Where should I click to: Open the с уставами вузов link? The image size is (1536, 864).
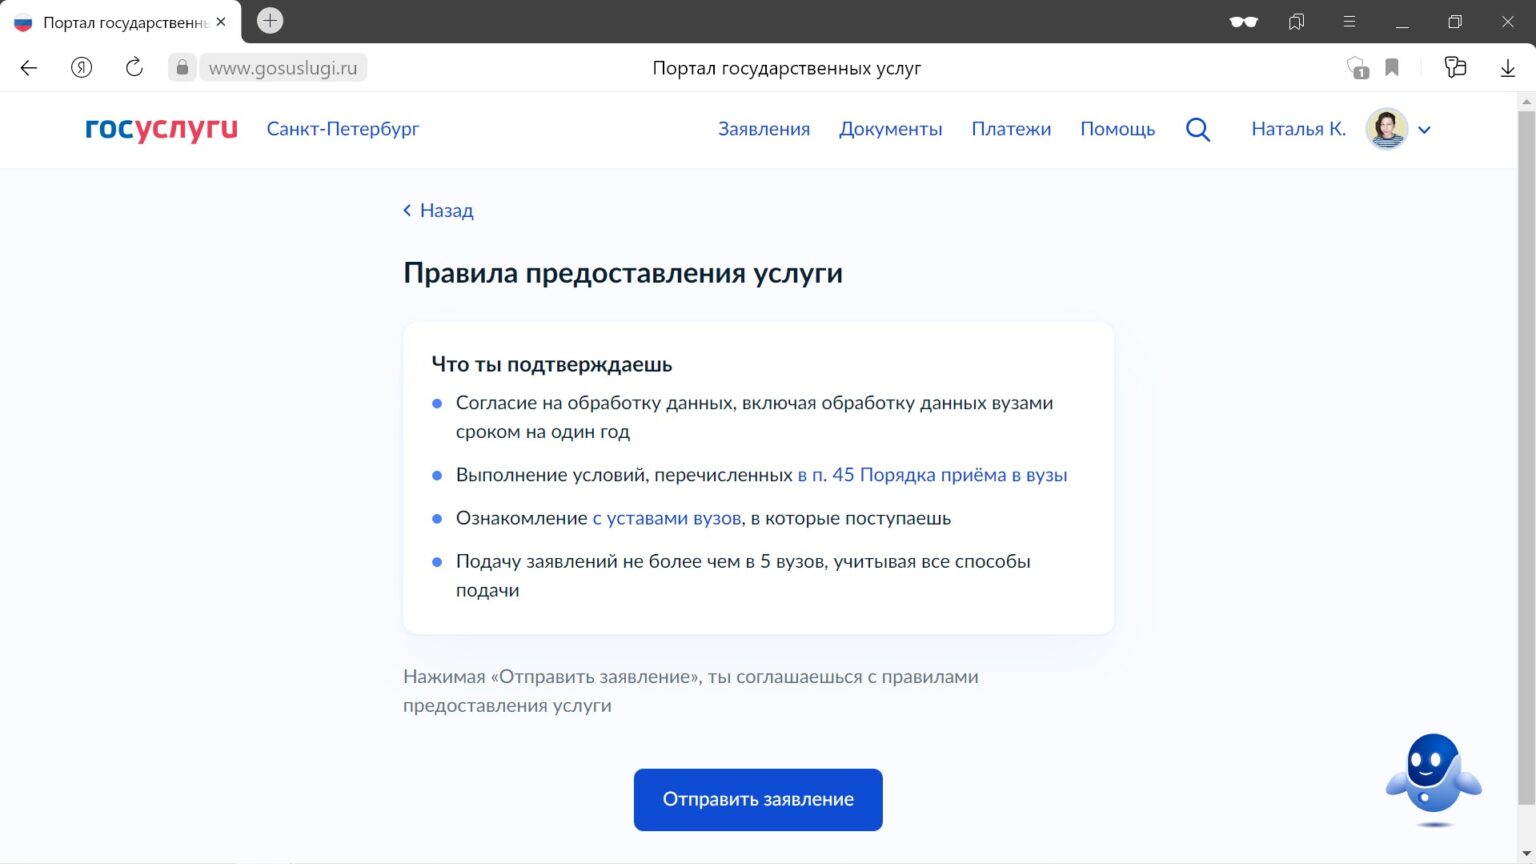click(667, 518)
